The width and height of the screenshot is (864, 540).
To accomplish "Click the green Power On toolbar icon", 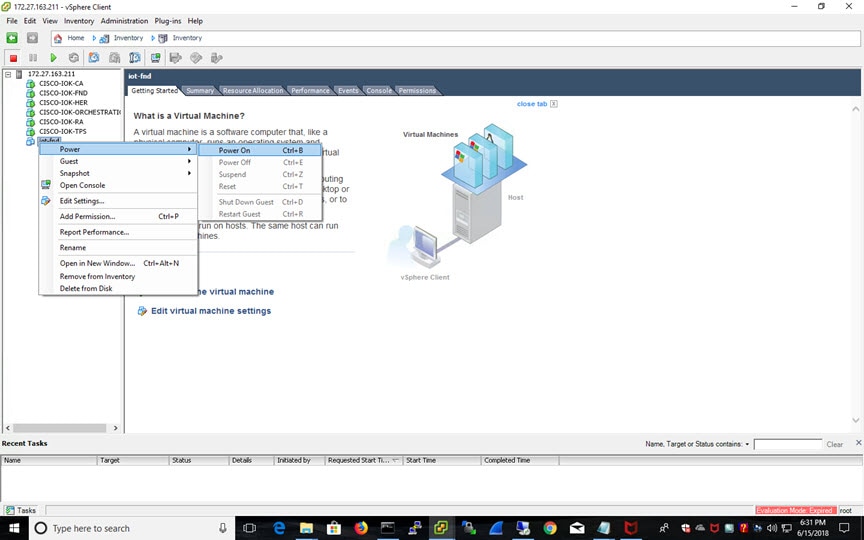I will pyautogui.click(x=53, y=58).
